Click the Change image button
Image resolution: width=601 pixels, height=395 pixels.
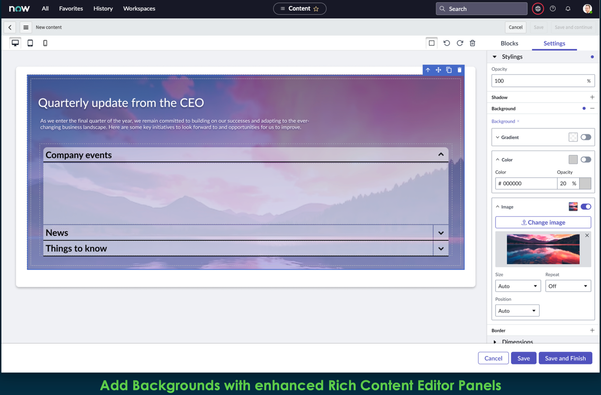click(543, 222)
